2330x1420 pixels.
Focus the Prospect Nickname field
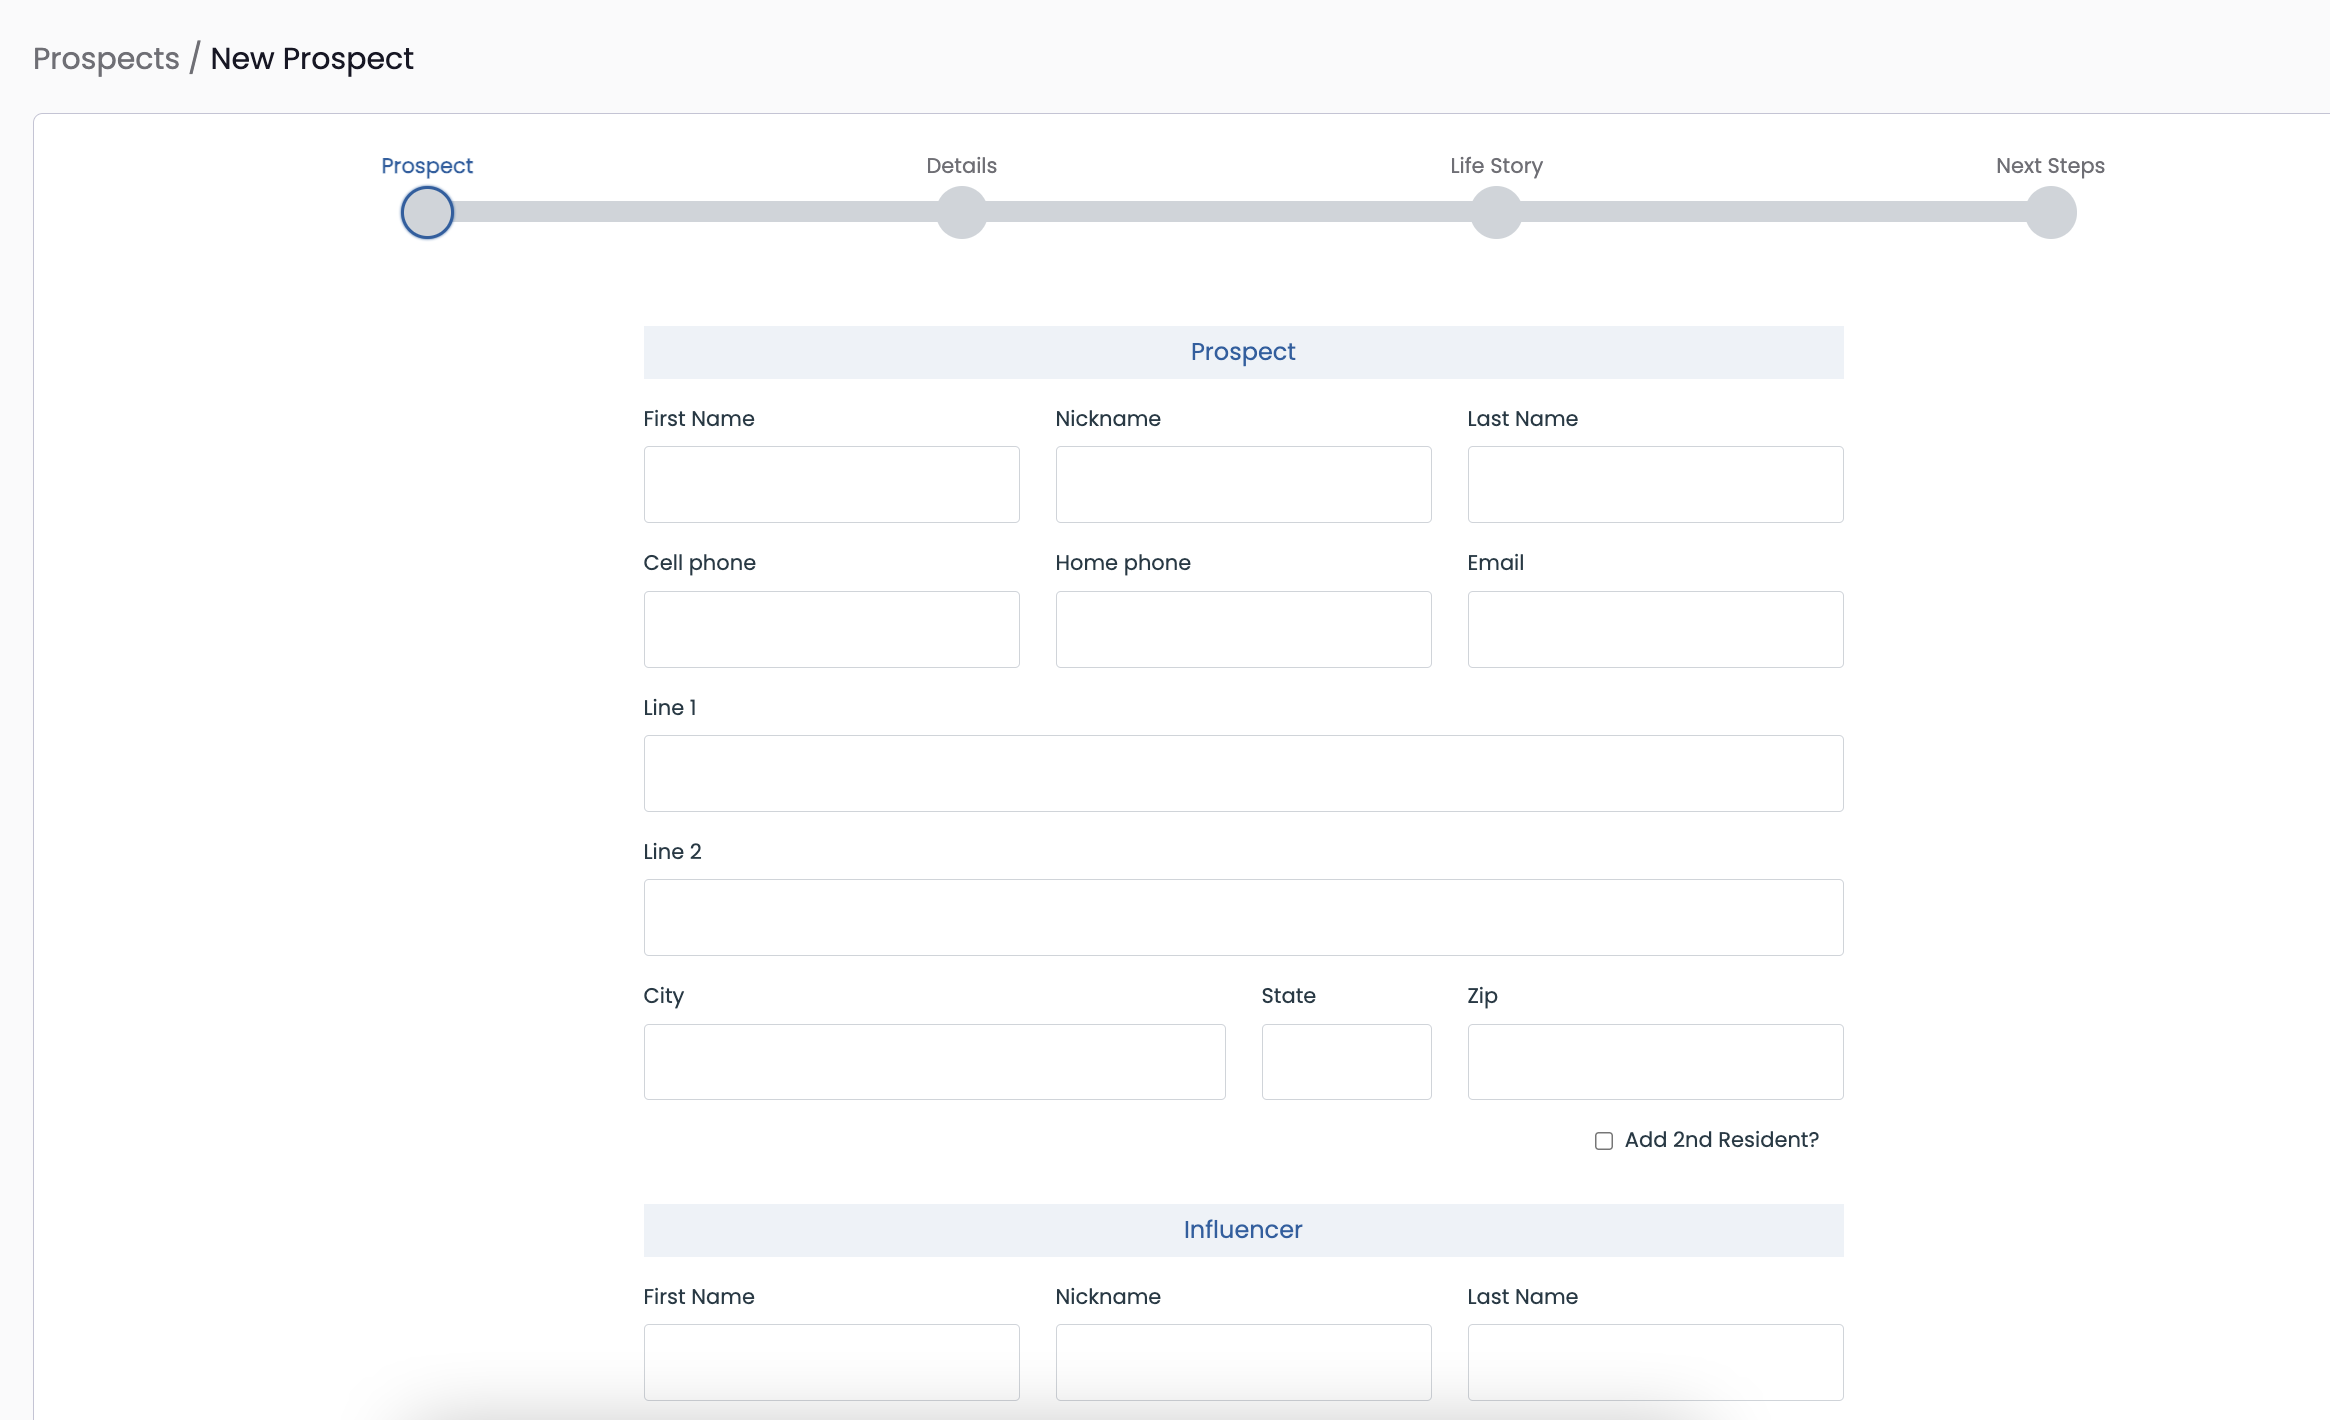1243,484
